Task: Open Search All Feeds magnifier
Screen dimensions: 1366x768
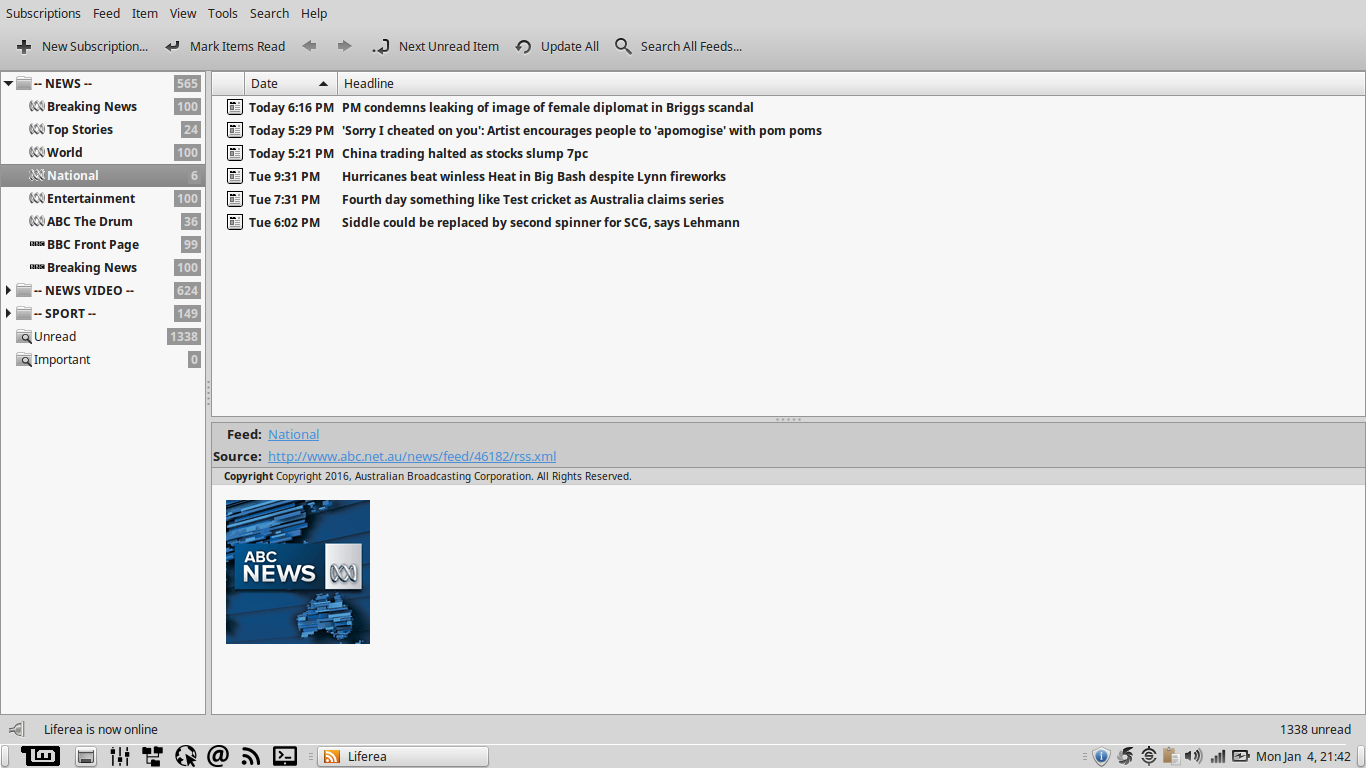Action: [623, 46]
